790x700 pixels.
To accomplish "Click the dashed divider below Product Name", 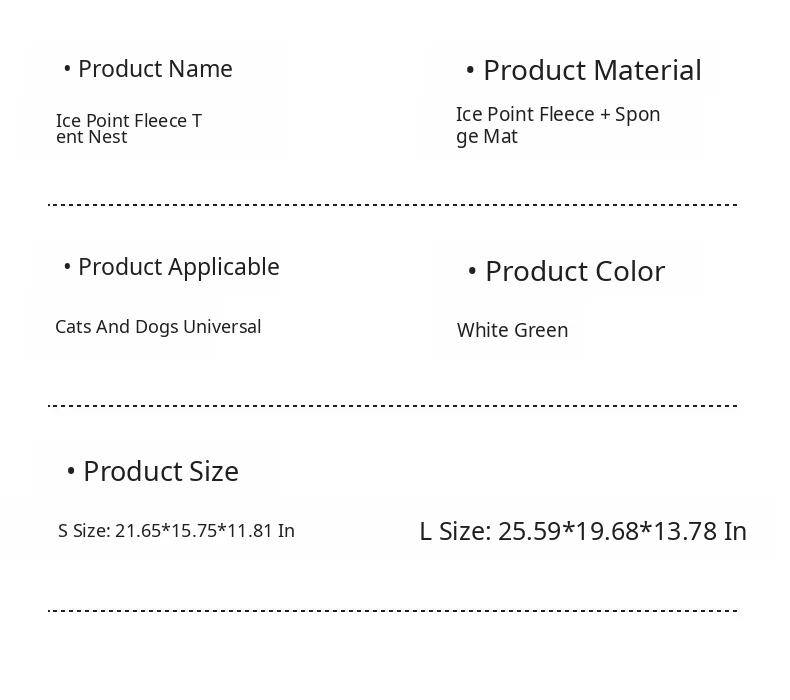I will (392, 205).
